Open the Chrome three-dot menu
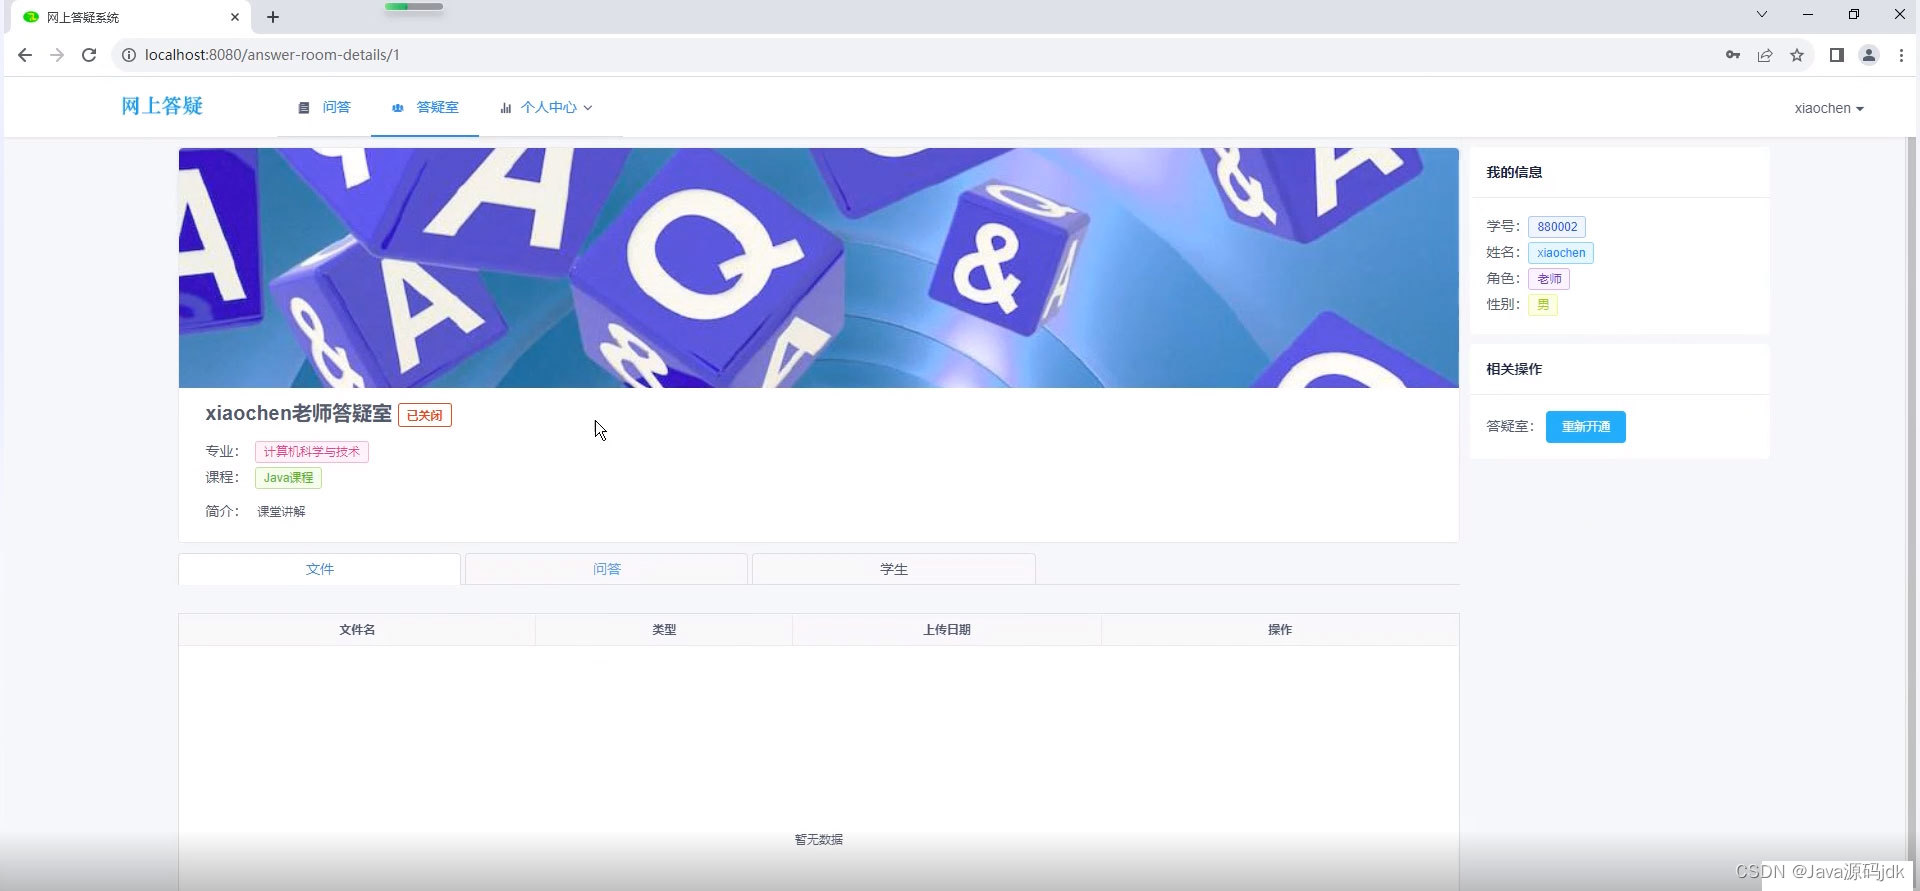The image size is (1920, 891). point(1901,55)
